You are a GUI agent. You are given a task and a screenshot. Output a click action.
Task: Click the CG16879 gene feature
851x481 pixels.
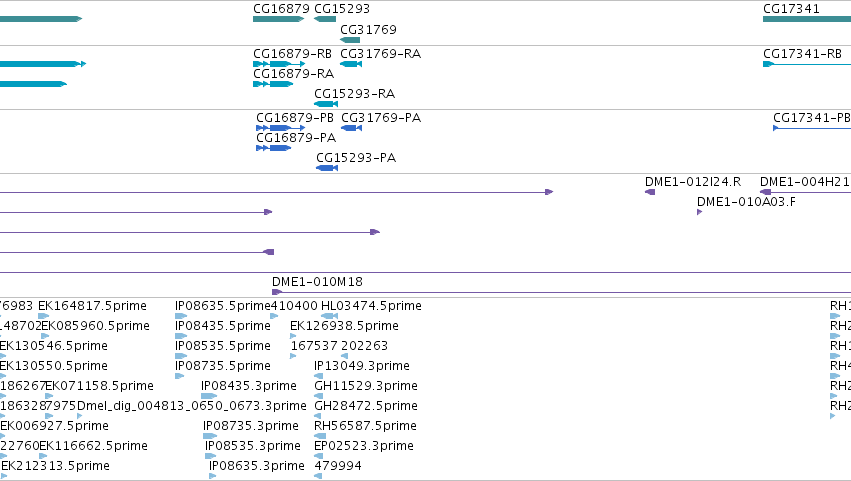pyautogui.click(x=278, y=19)
